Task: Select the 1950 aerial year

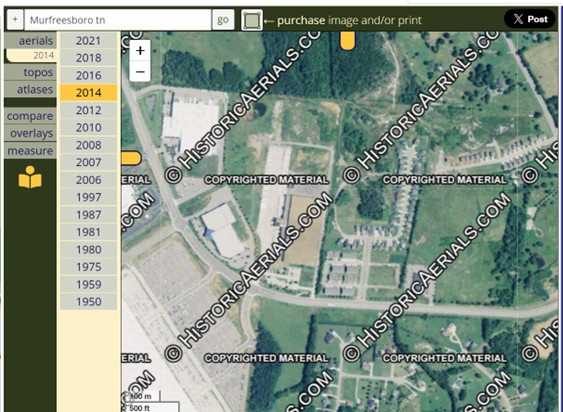Action: (x=88, y=302)
